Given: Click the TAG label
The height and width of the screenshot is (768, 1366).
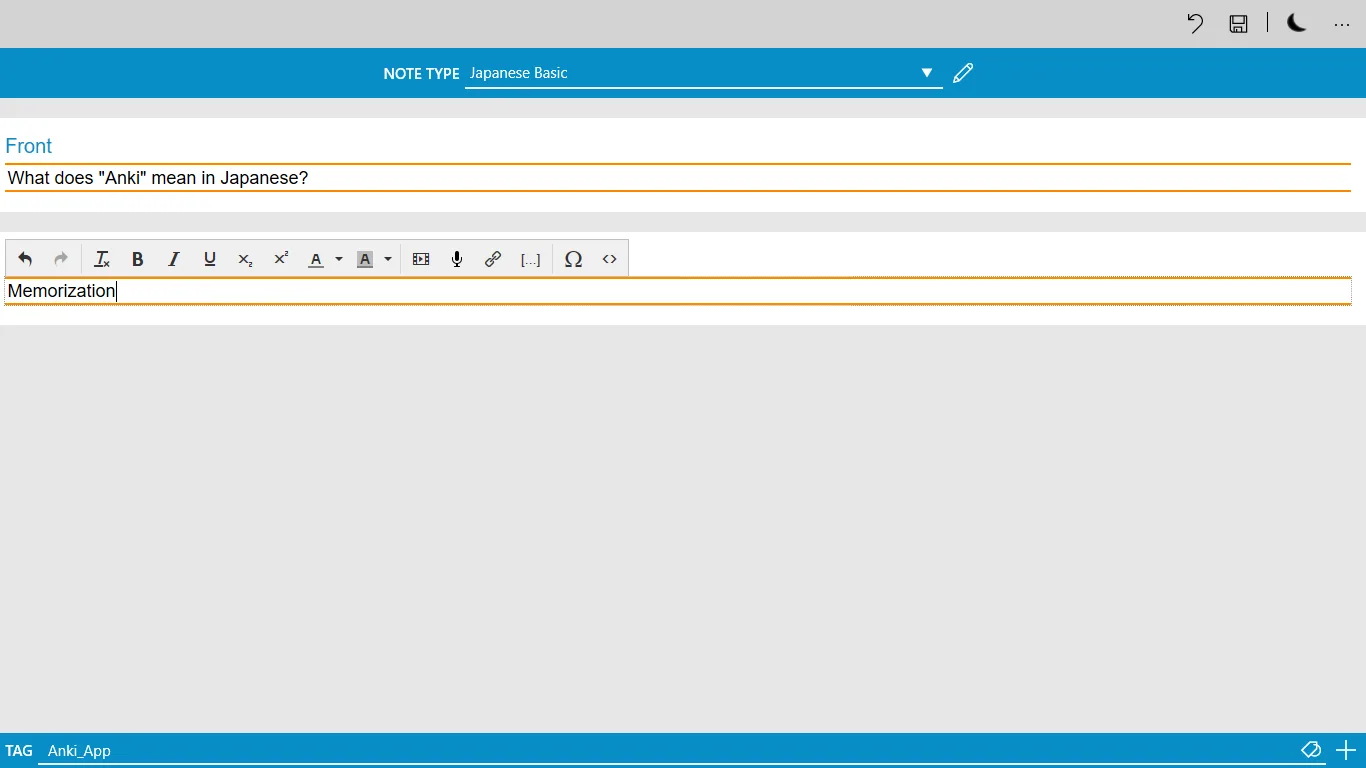Looking at the screenshot, I should tap(19, 750).
